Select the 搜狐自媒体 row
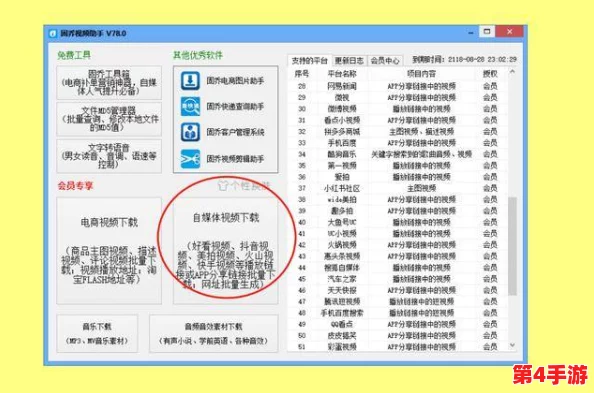The height and width of the screenshot is (393, 594). point(398,268)
